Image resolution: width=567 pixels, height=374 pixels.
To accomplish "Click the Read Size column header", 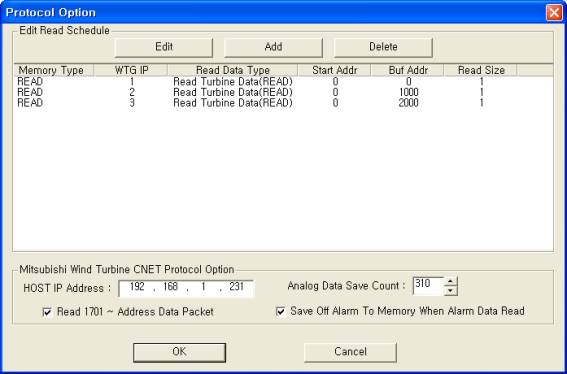I will (481, 70).
